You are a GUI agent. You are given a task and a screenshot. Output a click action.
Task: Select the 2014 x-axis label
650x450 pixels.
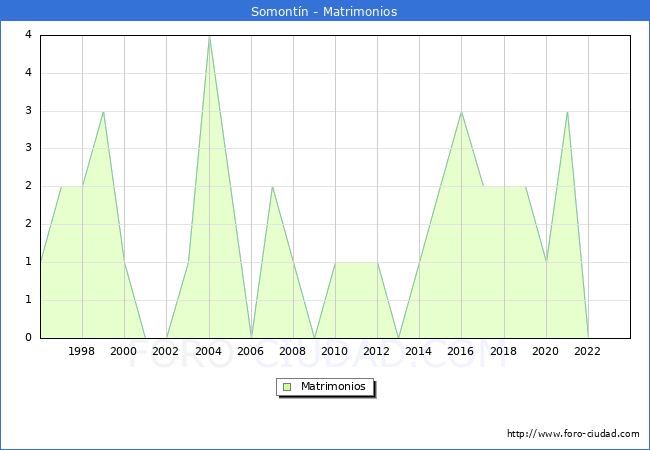click(x=419, y=351)
